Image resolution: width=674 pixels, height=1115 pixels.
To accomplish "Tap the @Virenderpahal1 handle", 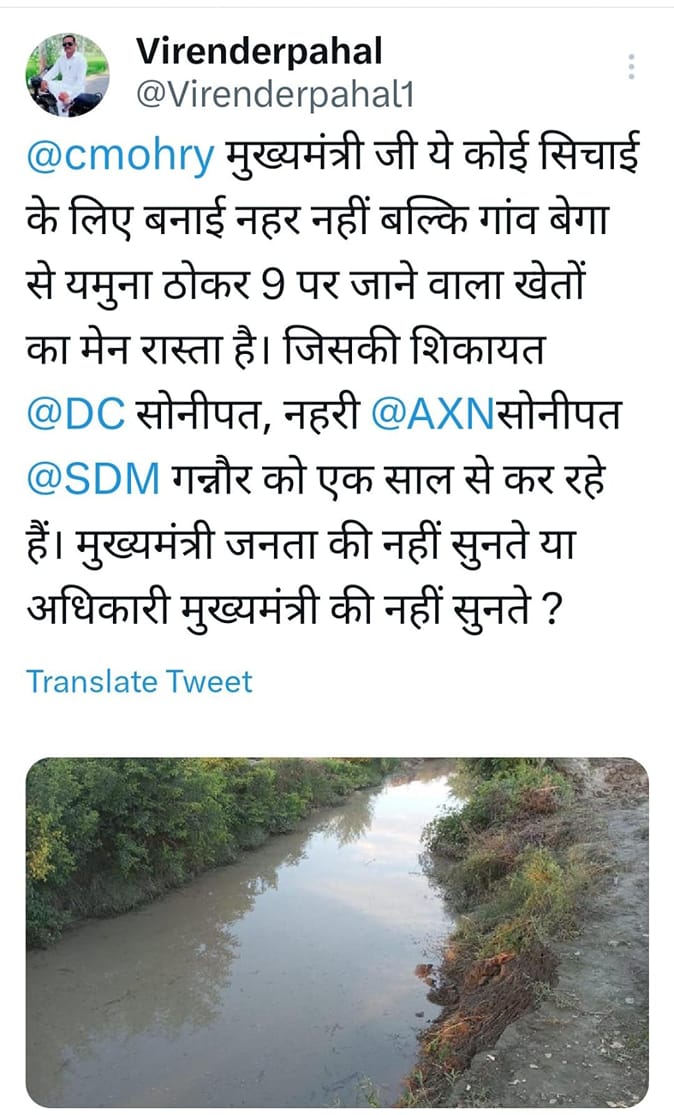I will tap(274, 95).
